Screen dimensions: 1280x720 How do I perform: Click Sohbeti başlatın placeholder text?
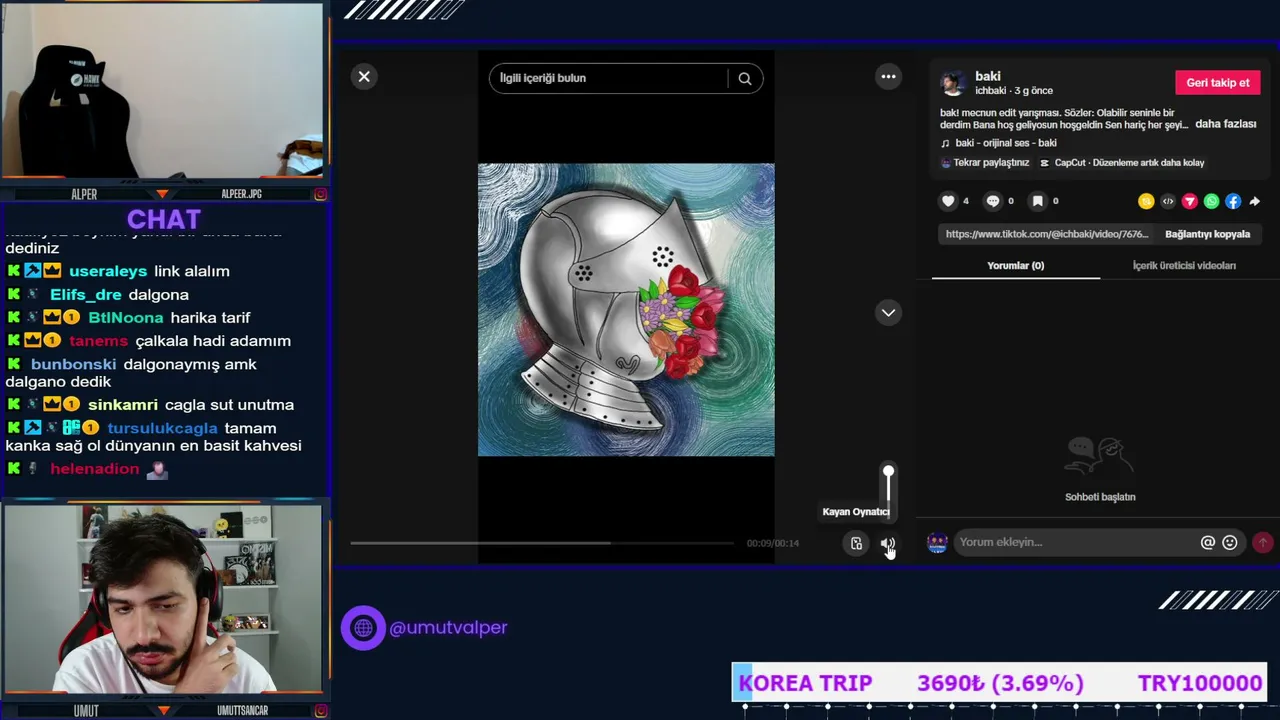click(x=1100, y=497)
